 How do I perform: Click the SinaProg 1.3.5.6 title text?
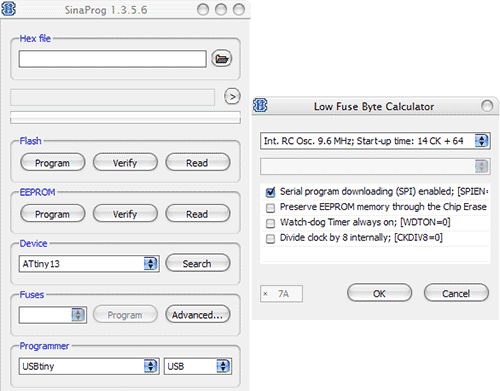click(x=106, y=10)
